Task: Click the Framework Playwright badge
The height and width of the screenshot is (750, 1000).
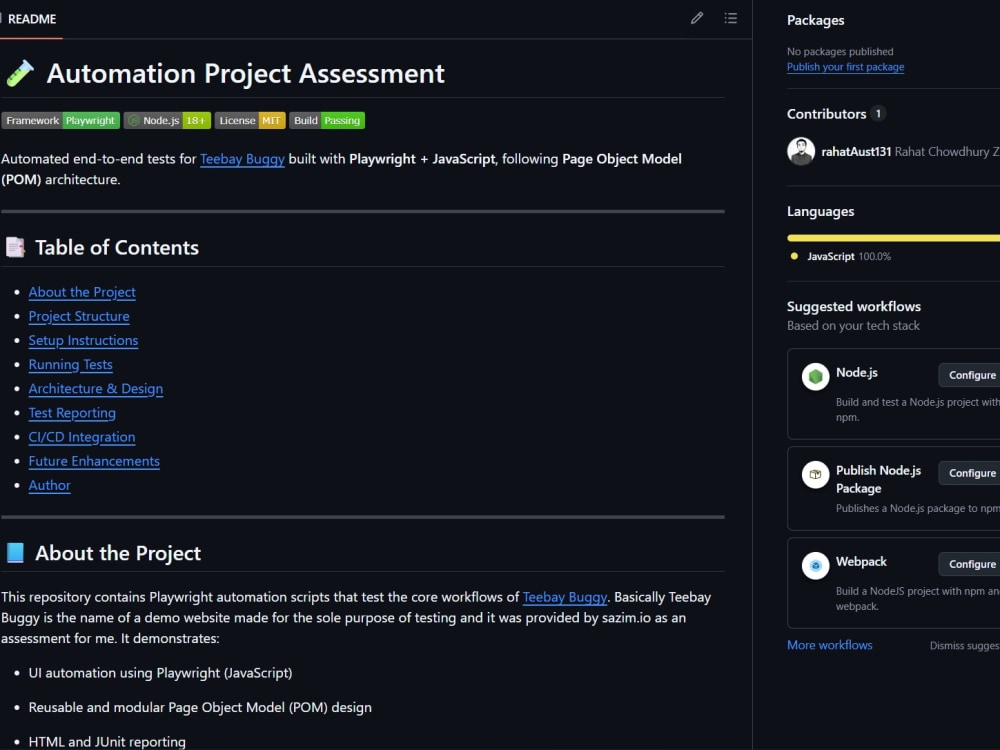Action: point(61,121)
